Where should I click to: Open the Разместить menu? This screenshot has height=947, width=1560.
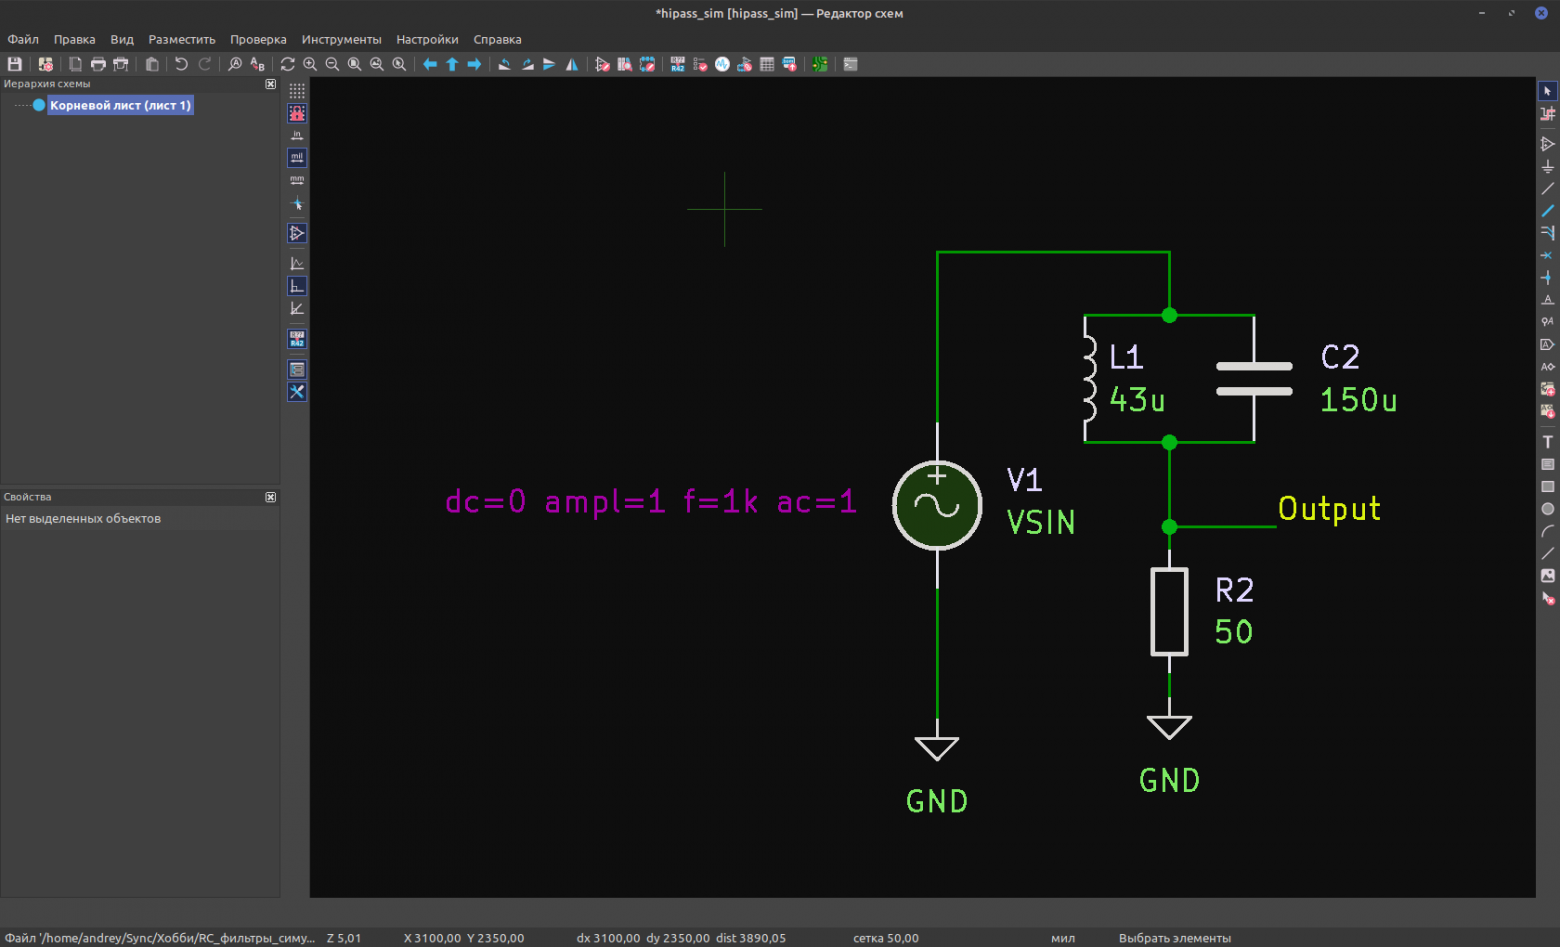point(181,40)
